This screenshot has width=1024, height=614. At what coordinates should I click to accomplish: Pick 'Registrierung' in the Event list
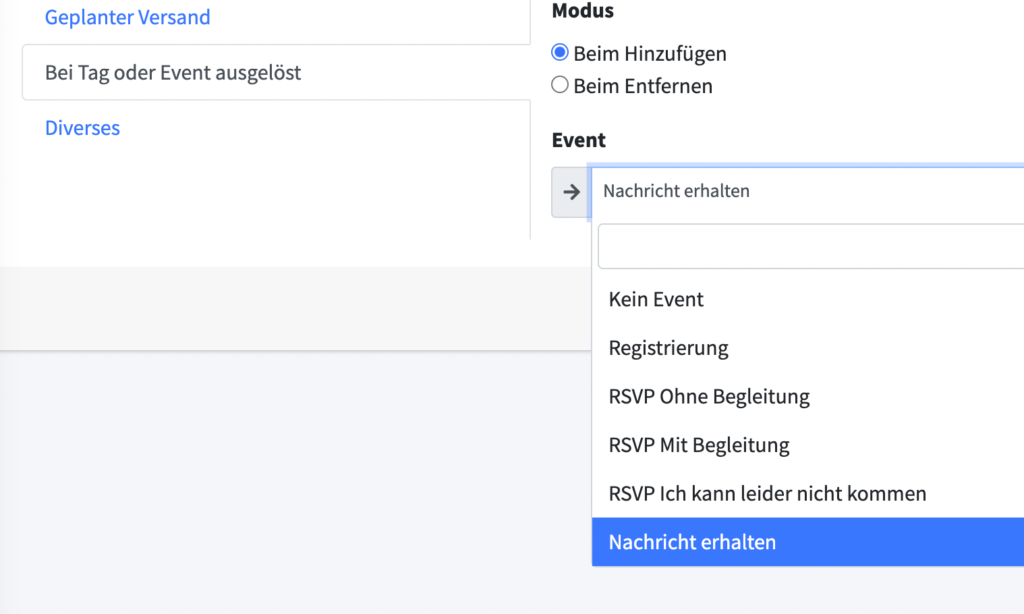668,348
